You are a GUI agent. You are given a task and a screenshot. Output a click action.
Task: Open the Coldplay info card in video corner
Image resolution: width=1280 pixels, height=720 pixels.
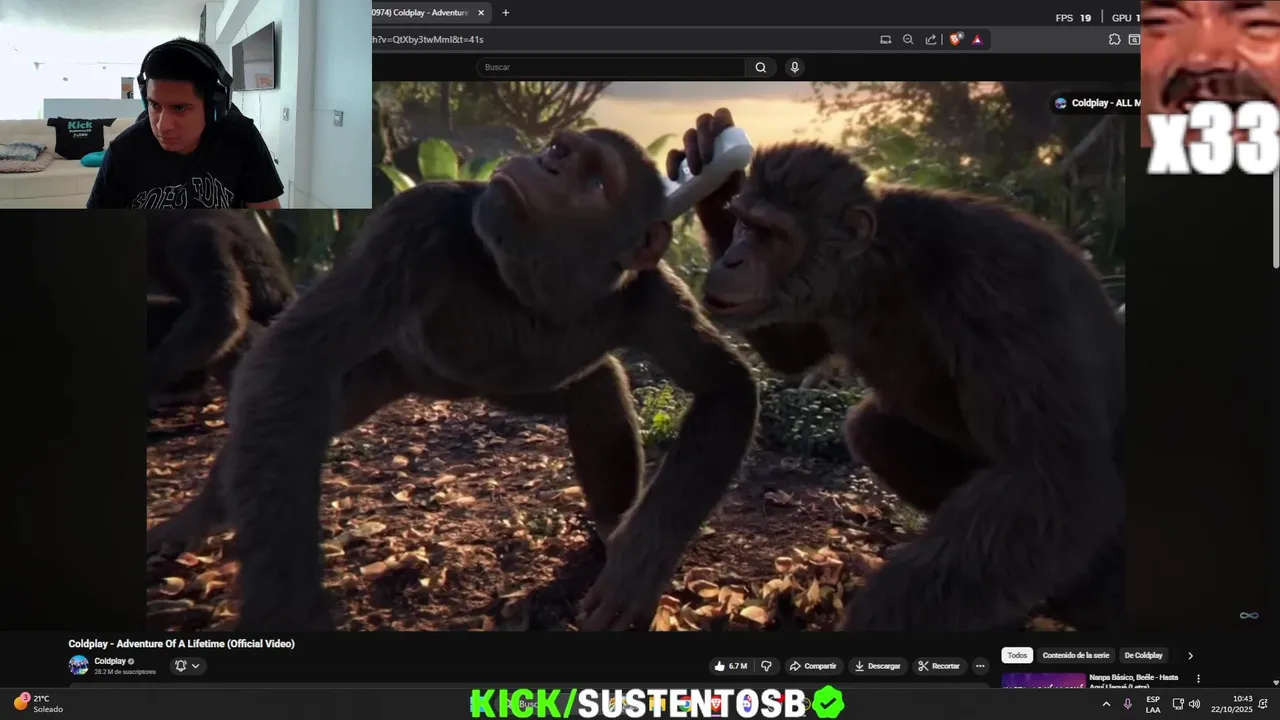tap(1097, 103)
